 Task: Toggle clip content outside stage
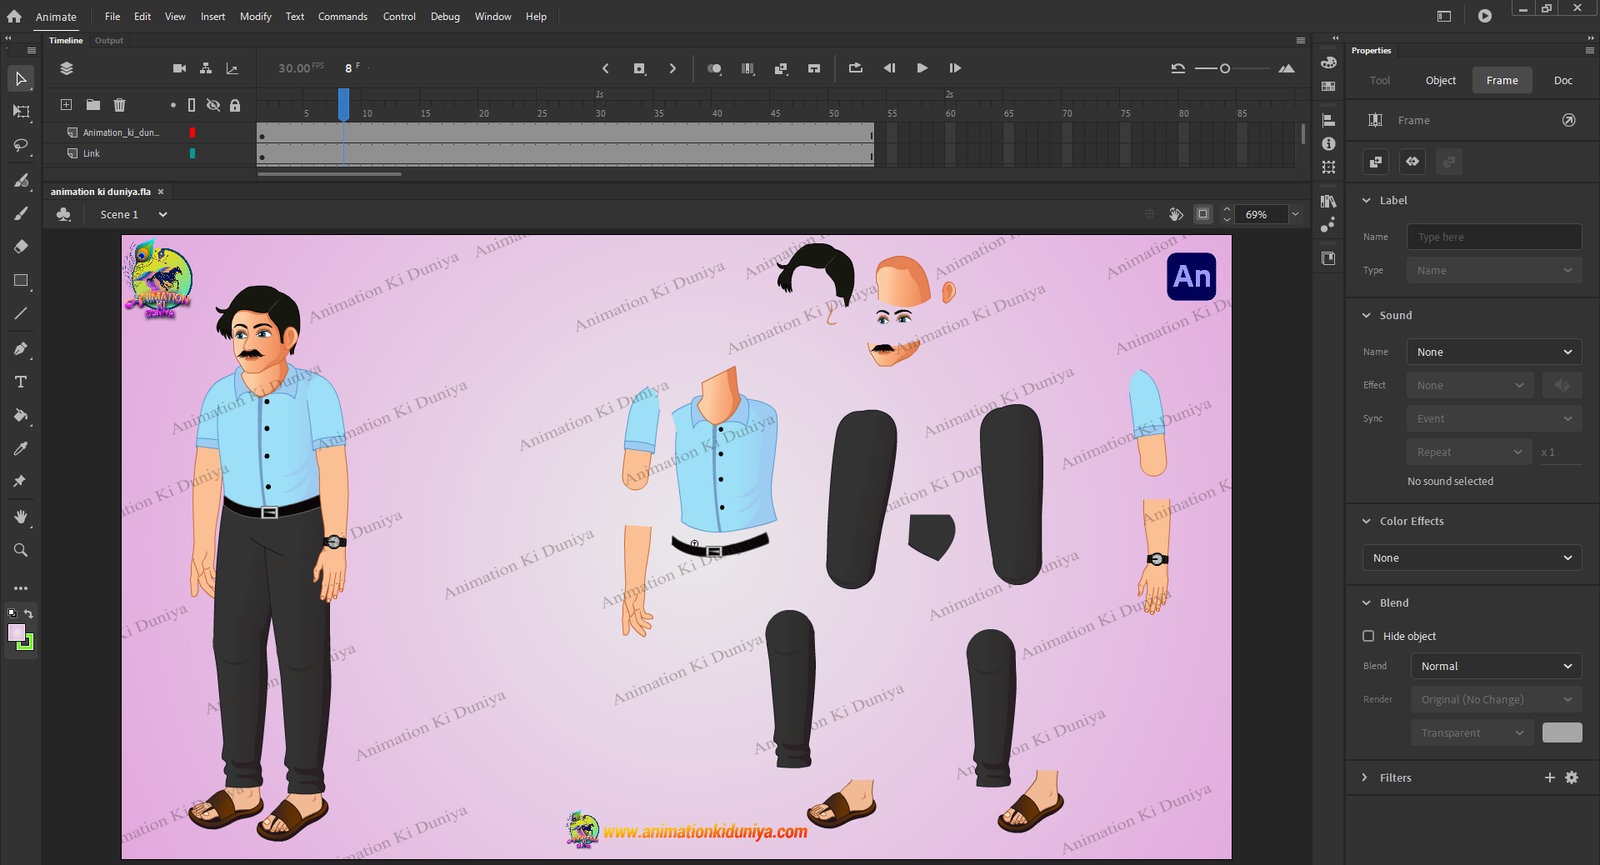click(1203, 214)
